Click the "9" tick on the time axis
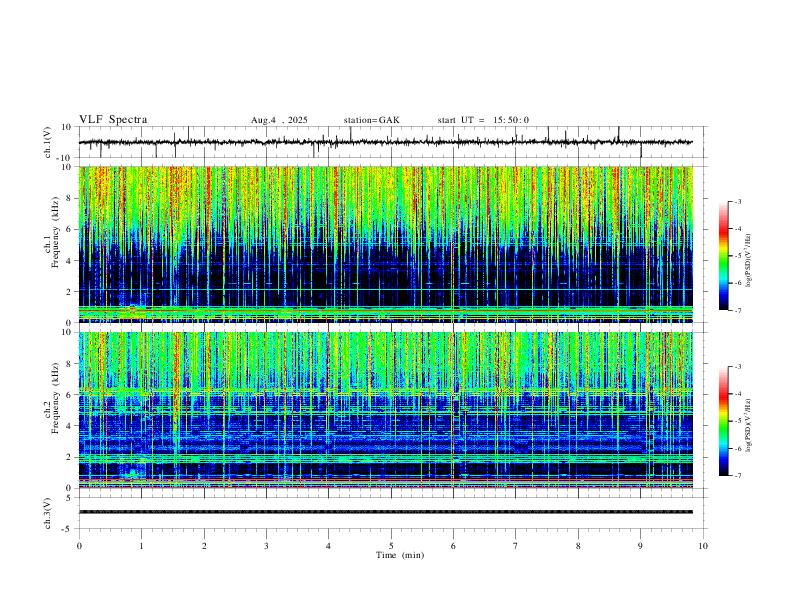Viewport: 792px width, 612px height. [x=640, y=546]
